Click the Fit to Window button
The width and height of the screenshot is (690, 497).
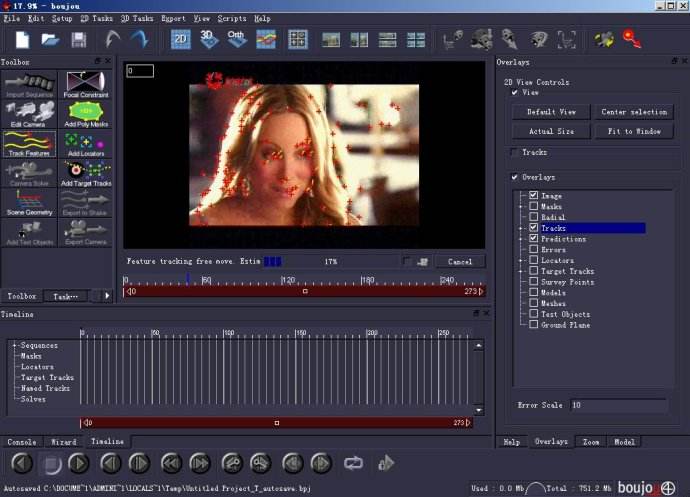point(634,131)
